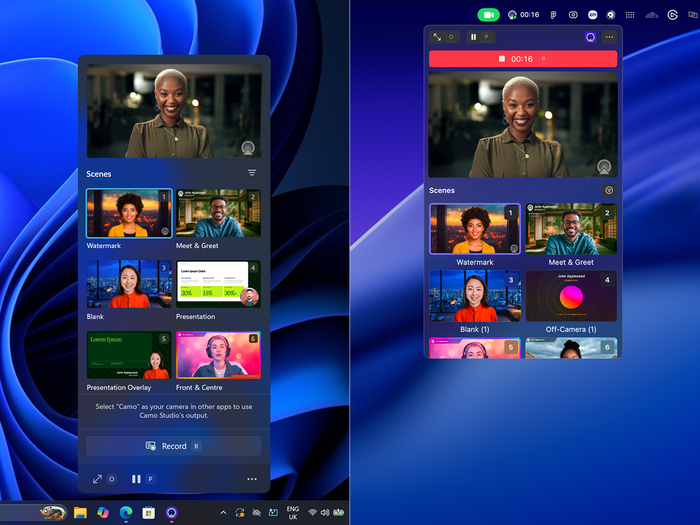Click the Presentation Overlay label text
The height and width of the screenshot is (525, 700).
tap(119, 388)
